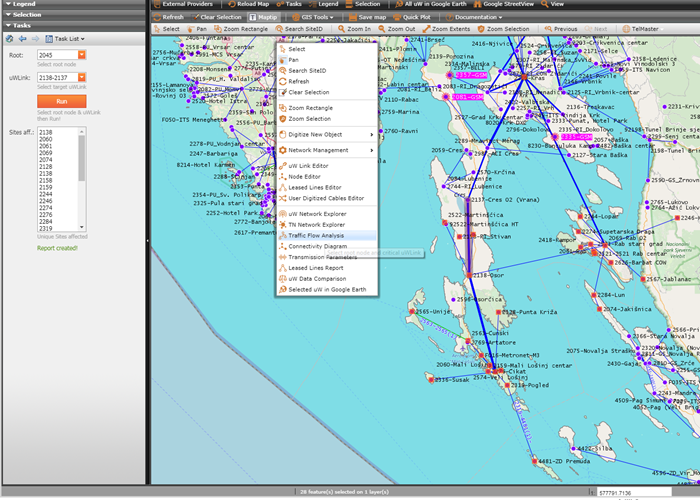Screen dimensions: 700x500
Task: Activate the Pan tool in toolbar
Action: (197, 29)
